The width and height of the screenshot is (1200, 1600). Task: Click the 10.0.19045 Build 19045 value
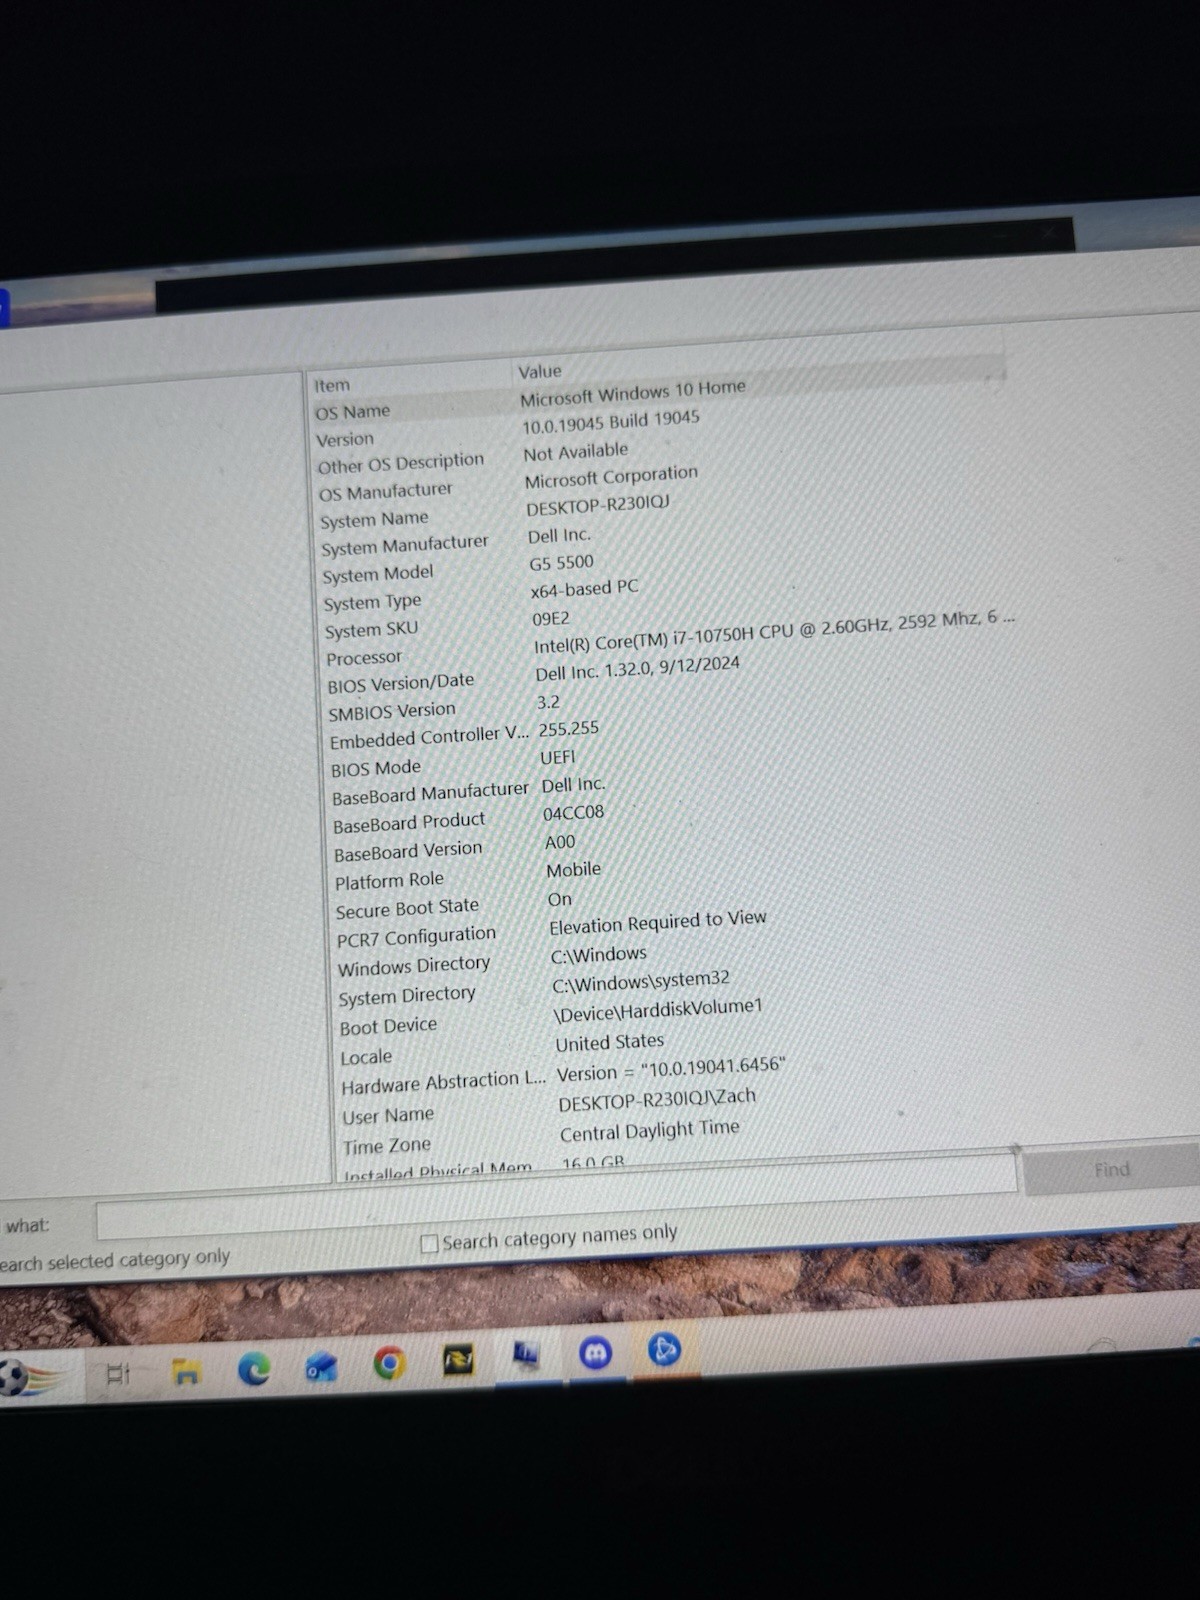point(611,422)
